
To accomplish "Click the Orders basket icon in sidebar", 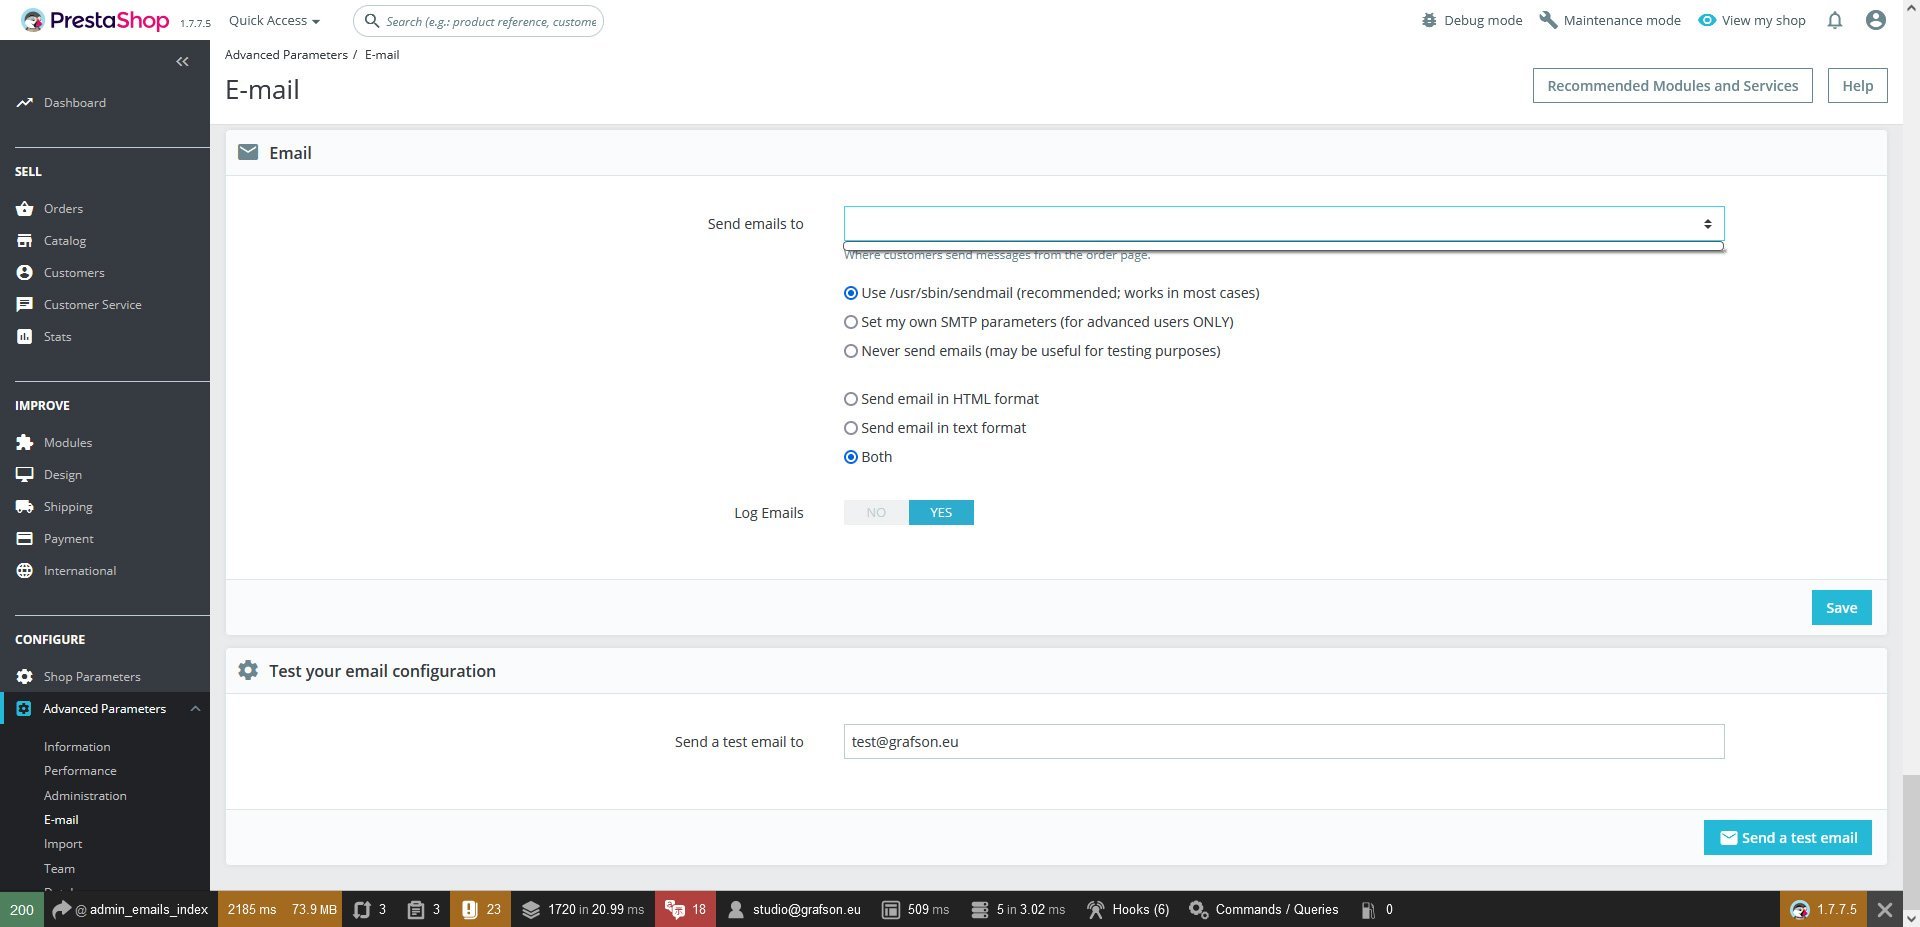I will [x=25, y=209].
